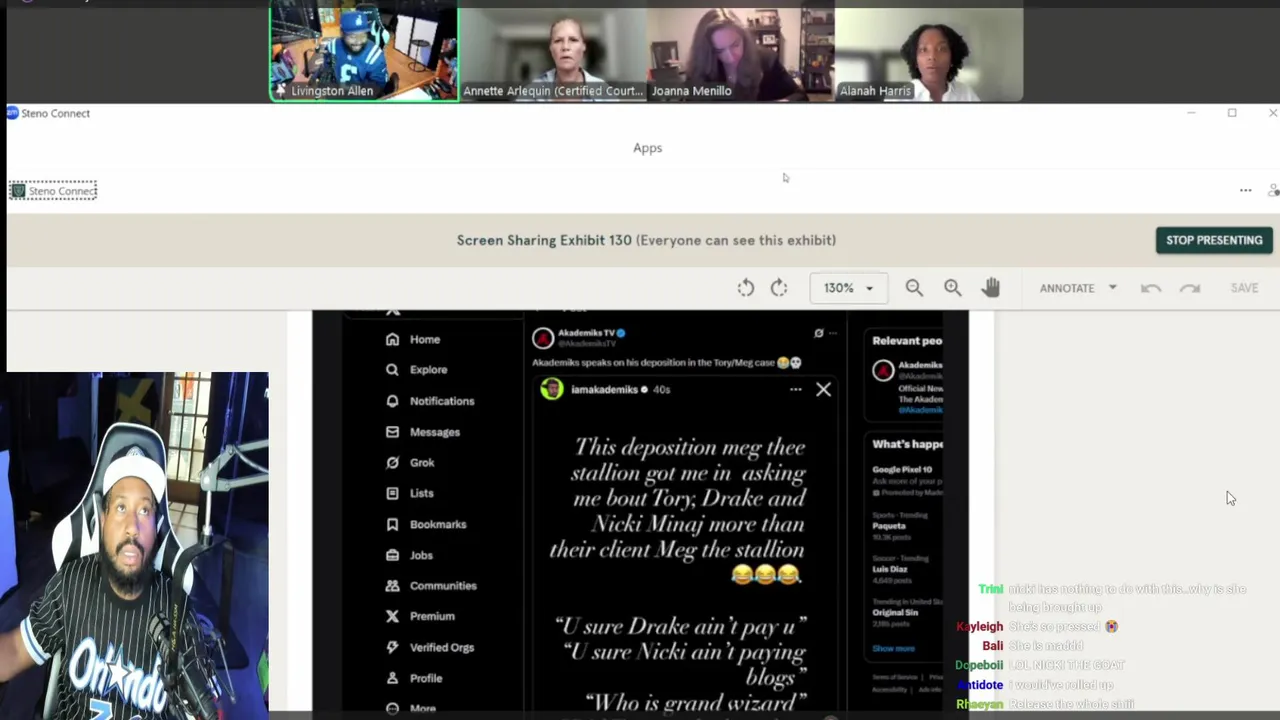Select Livingston Allen video tile
The height and width of the screenshot is (720, 1280).
364,54
